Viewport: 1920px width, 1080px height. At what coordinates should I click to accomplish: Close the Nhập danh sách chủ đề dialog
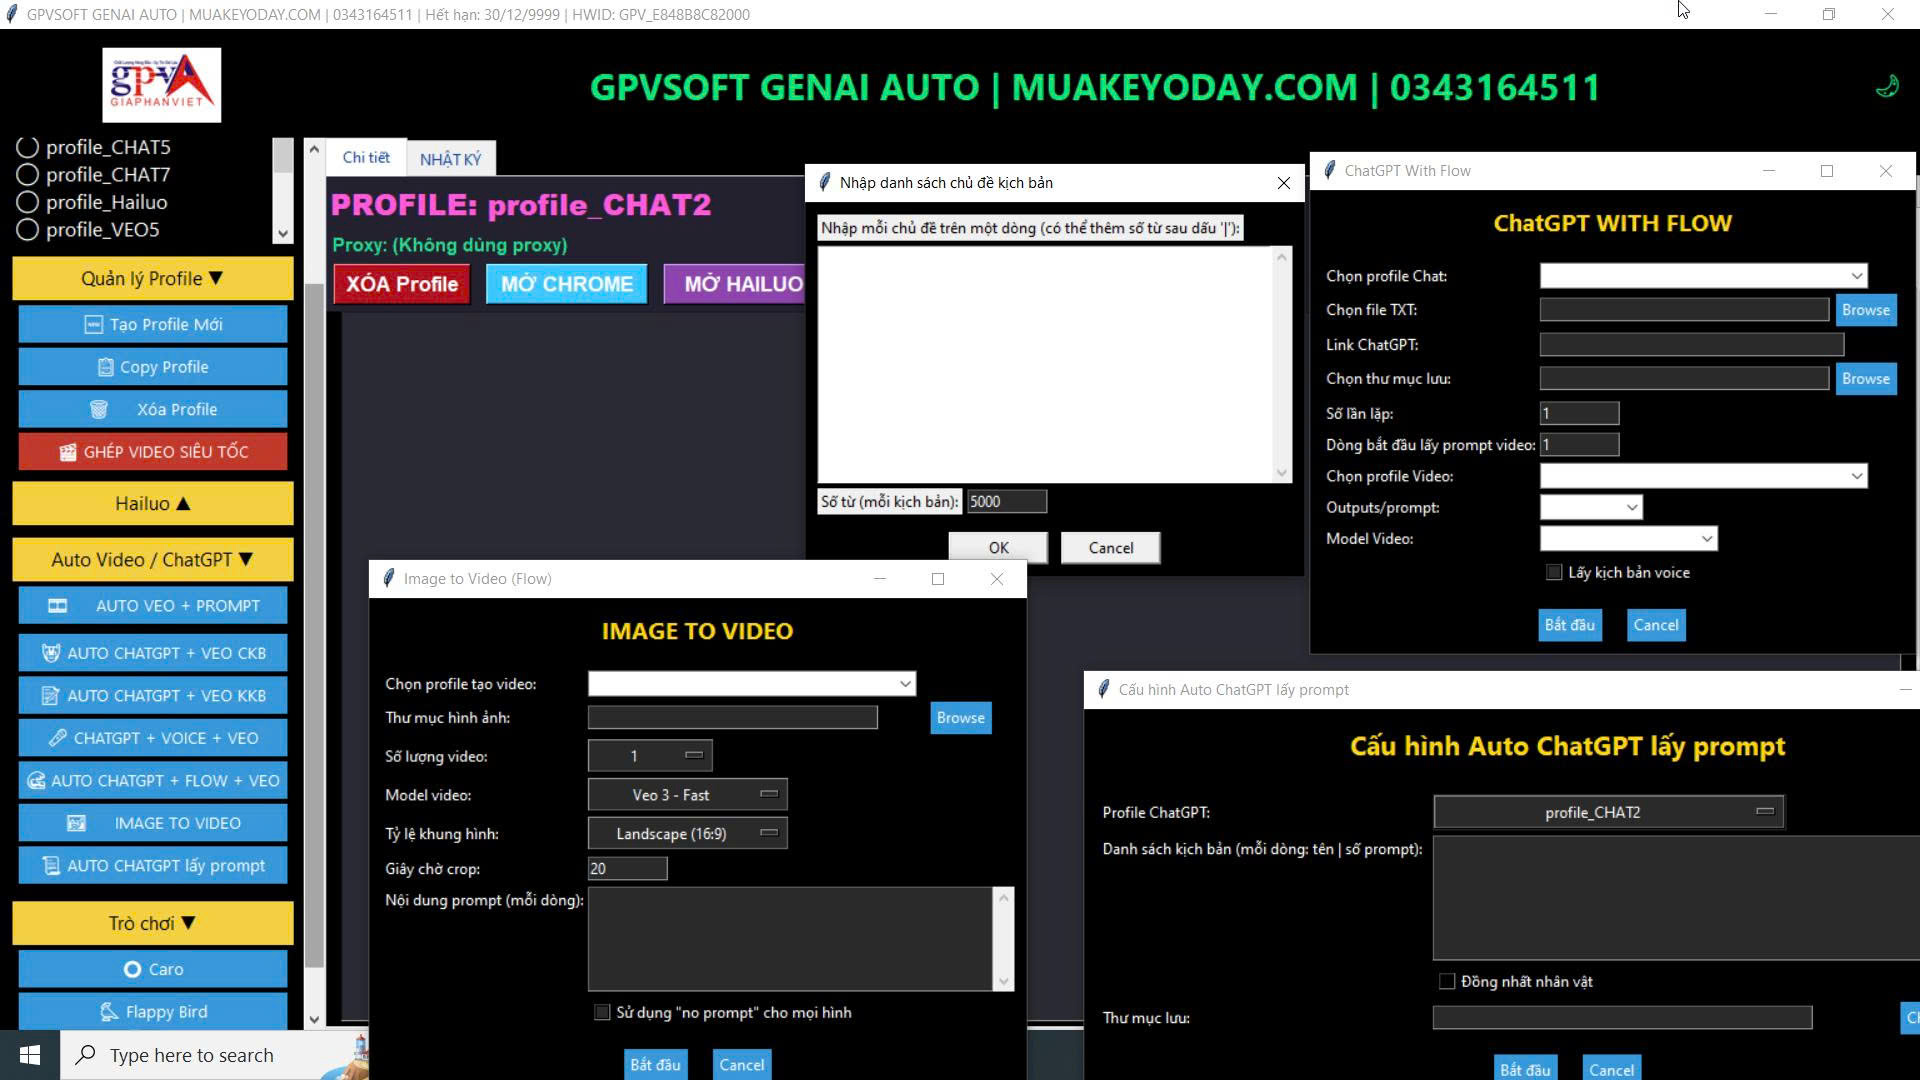coord(1284,183)
